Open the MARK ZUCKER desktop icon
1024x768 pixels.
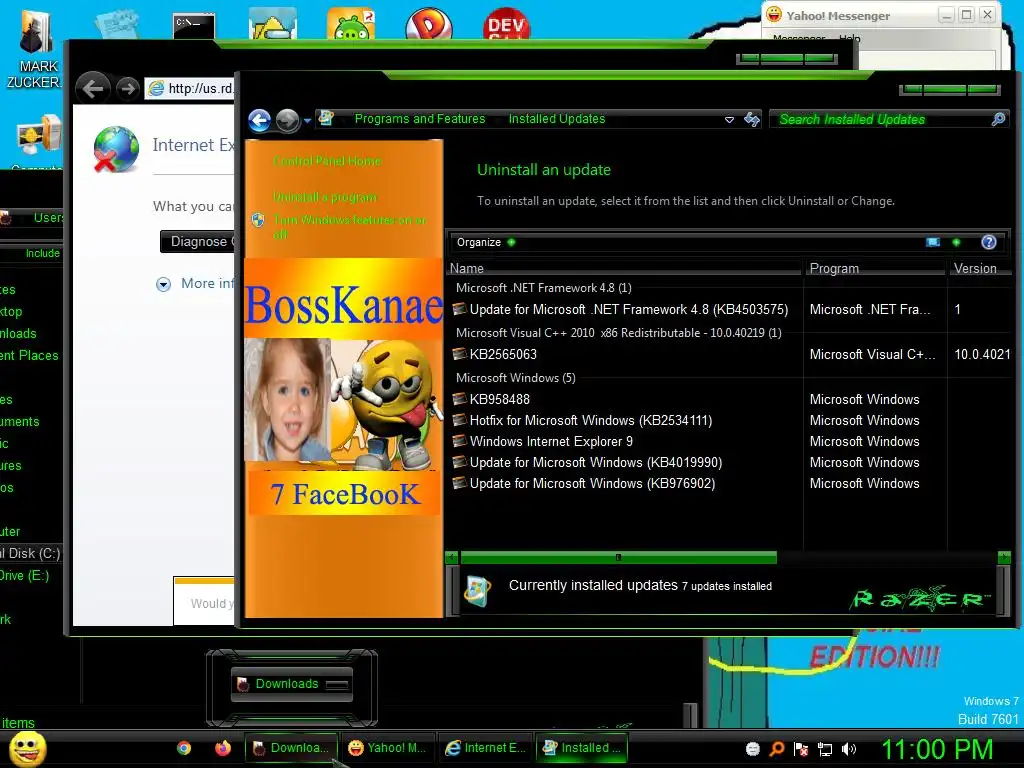click(x=37, y=47)
